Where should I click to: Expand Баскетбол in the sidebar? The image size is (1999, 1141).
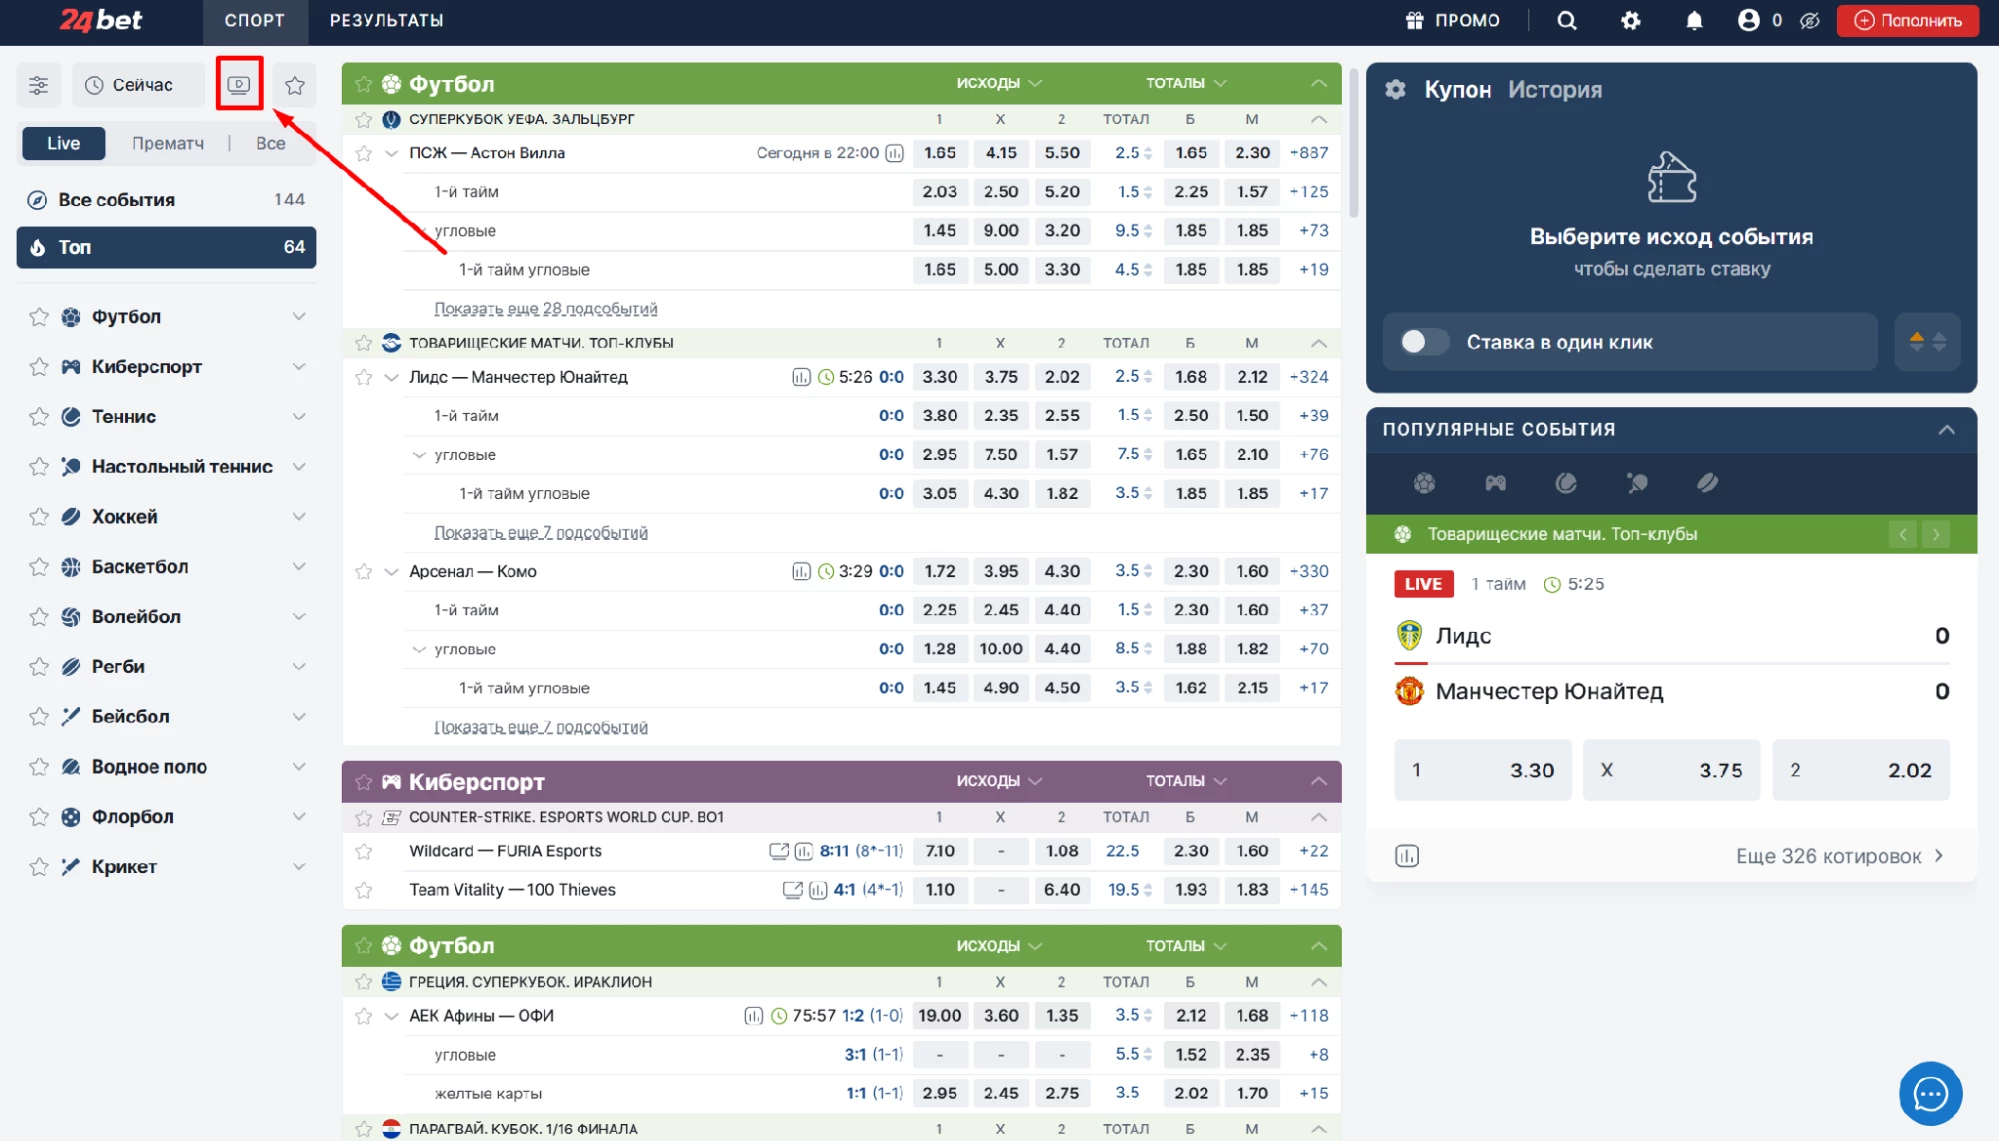tap(299, 567)
